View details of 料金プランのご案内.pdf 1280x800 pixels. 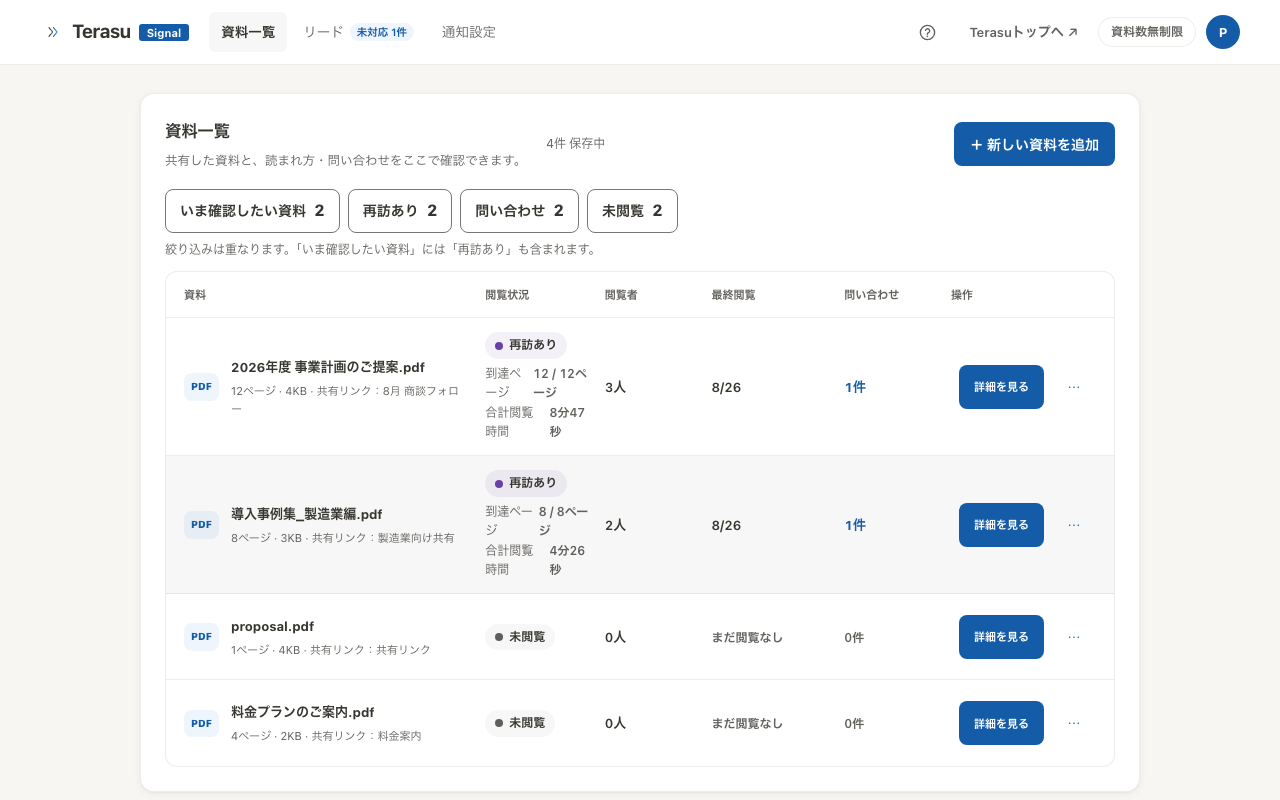(1001, 723)
